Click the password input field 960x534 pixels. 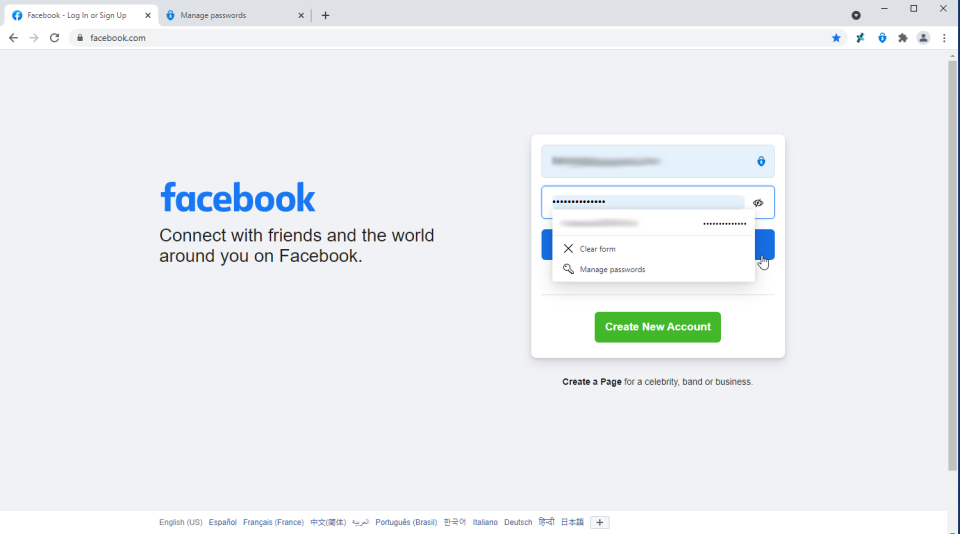coord(658,202)
